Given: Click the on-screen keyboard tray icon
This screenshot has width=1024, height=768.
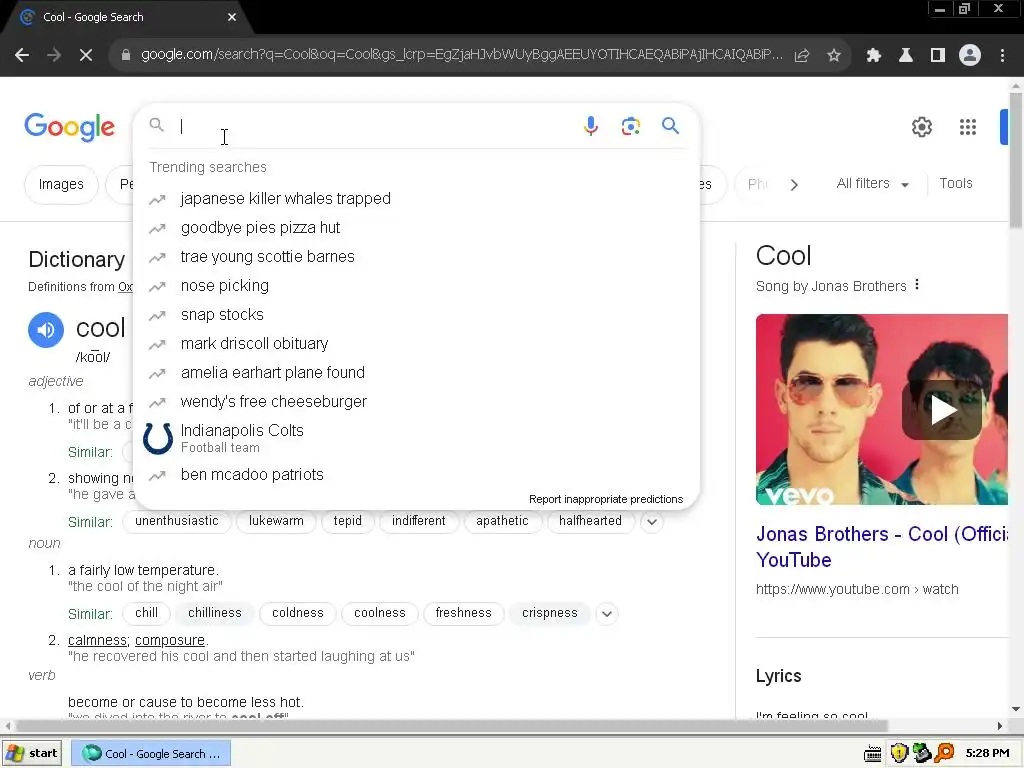Looking at the screenshot, I should point(873,754).
